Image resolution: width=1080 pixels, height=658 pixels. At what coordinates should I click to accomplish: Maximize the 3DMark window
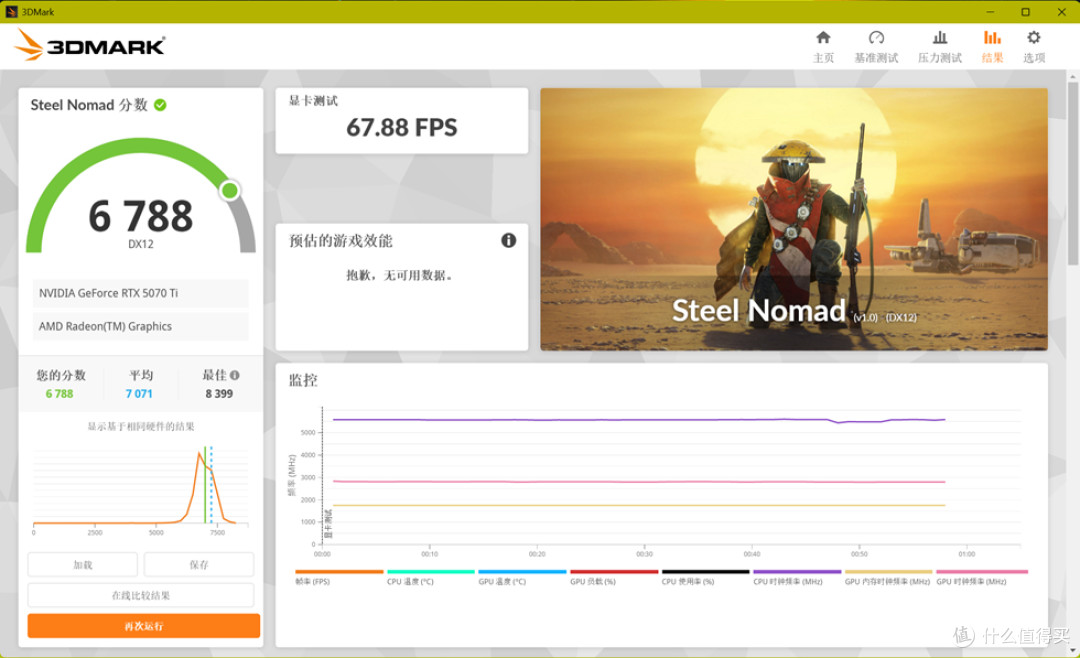click(1026, 12)
